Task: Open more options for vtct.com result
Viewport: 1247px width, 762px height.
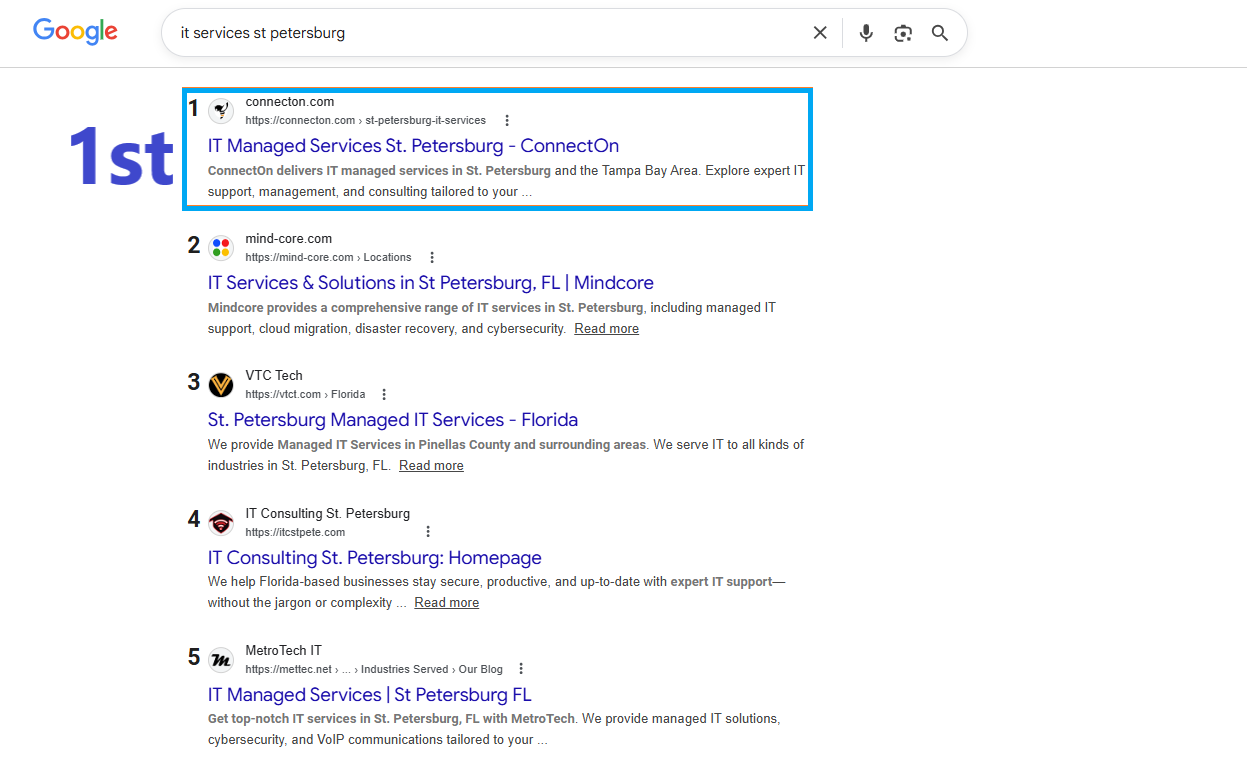Action: point(384,394)
